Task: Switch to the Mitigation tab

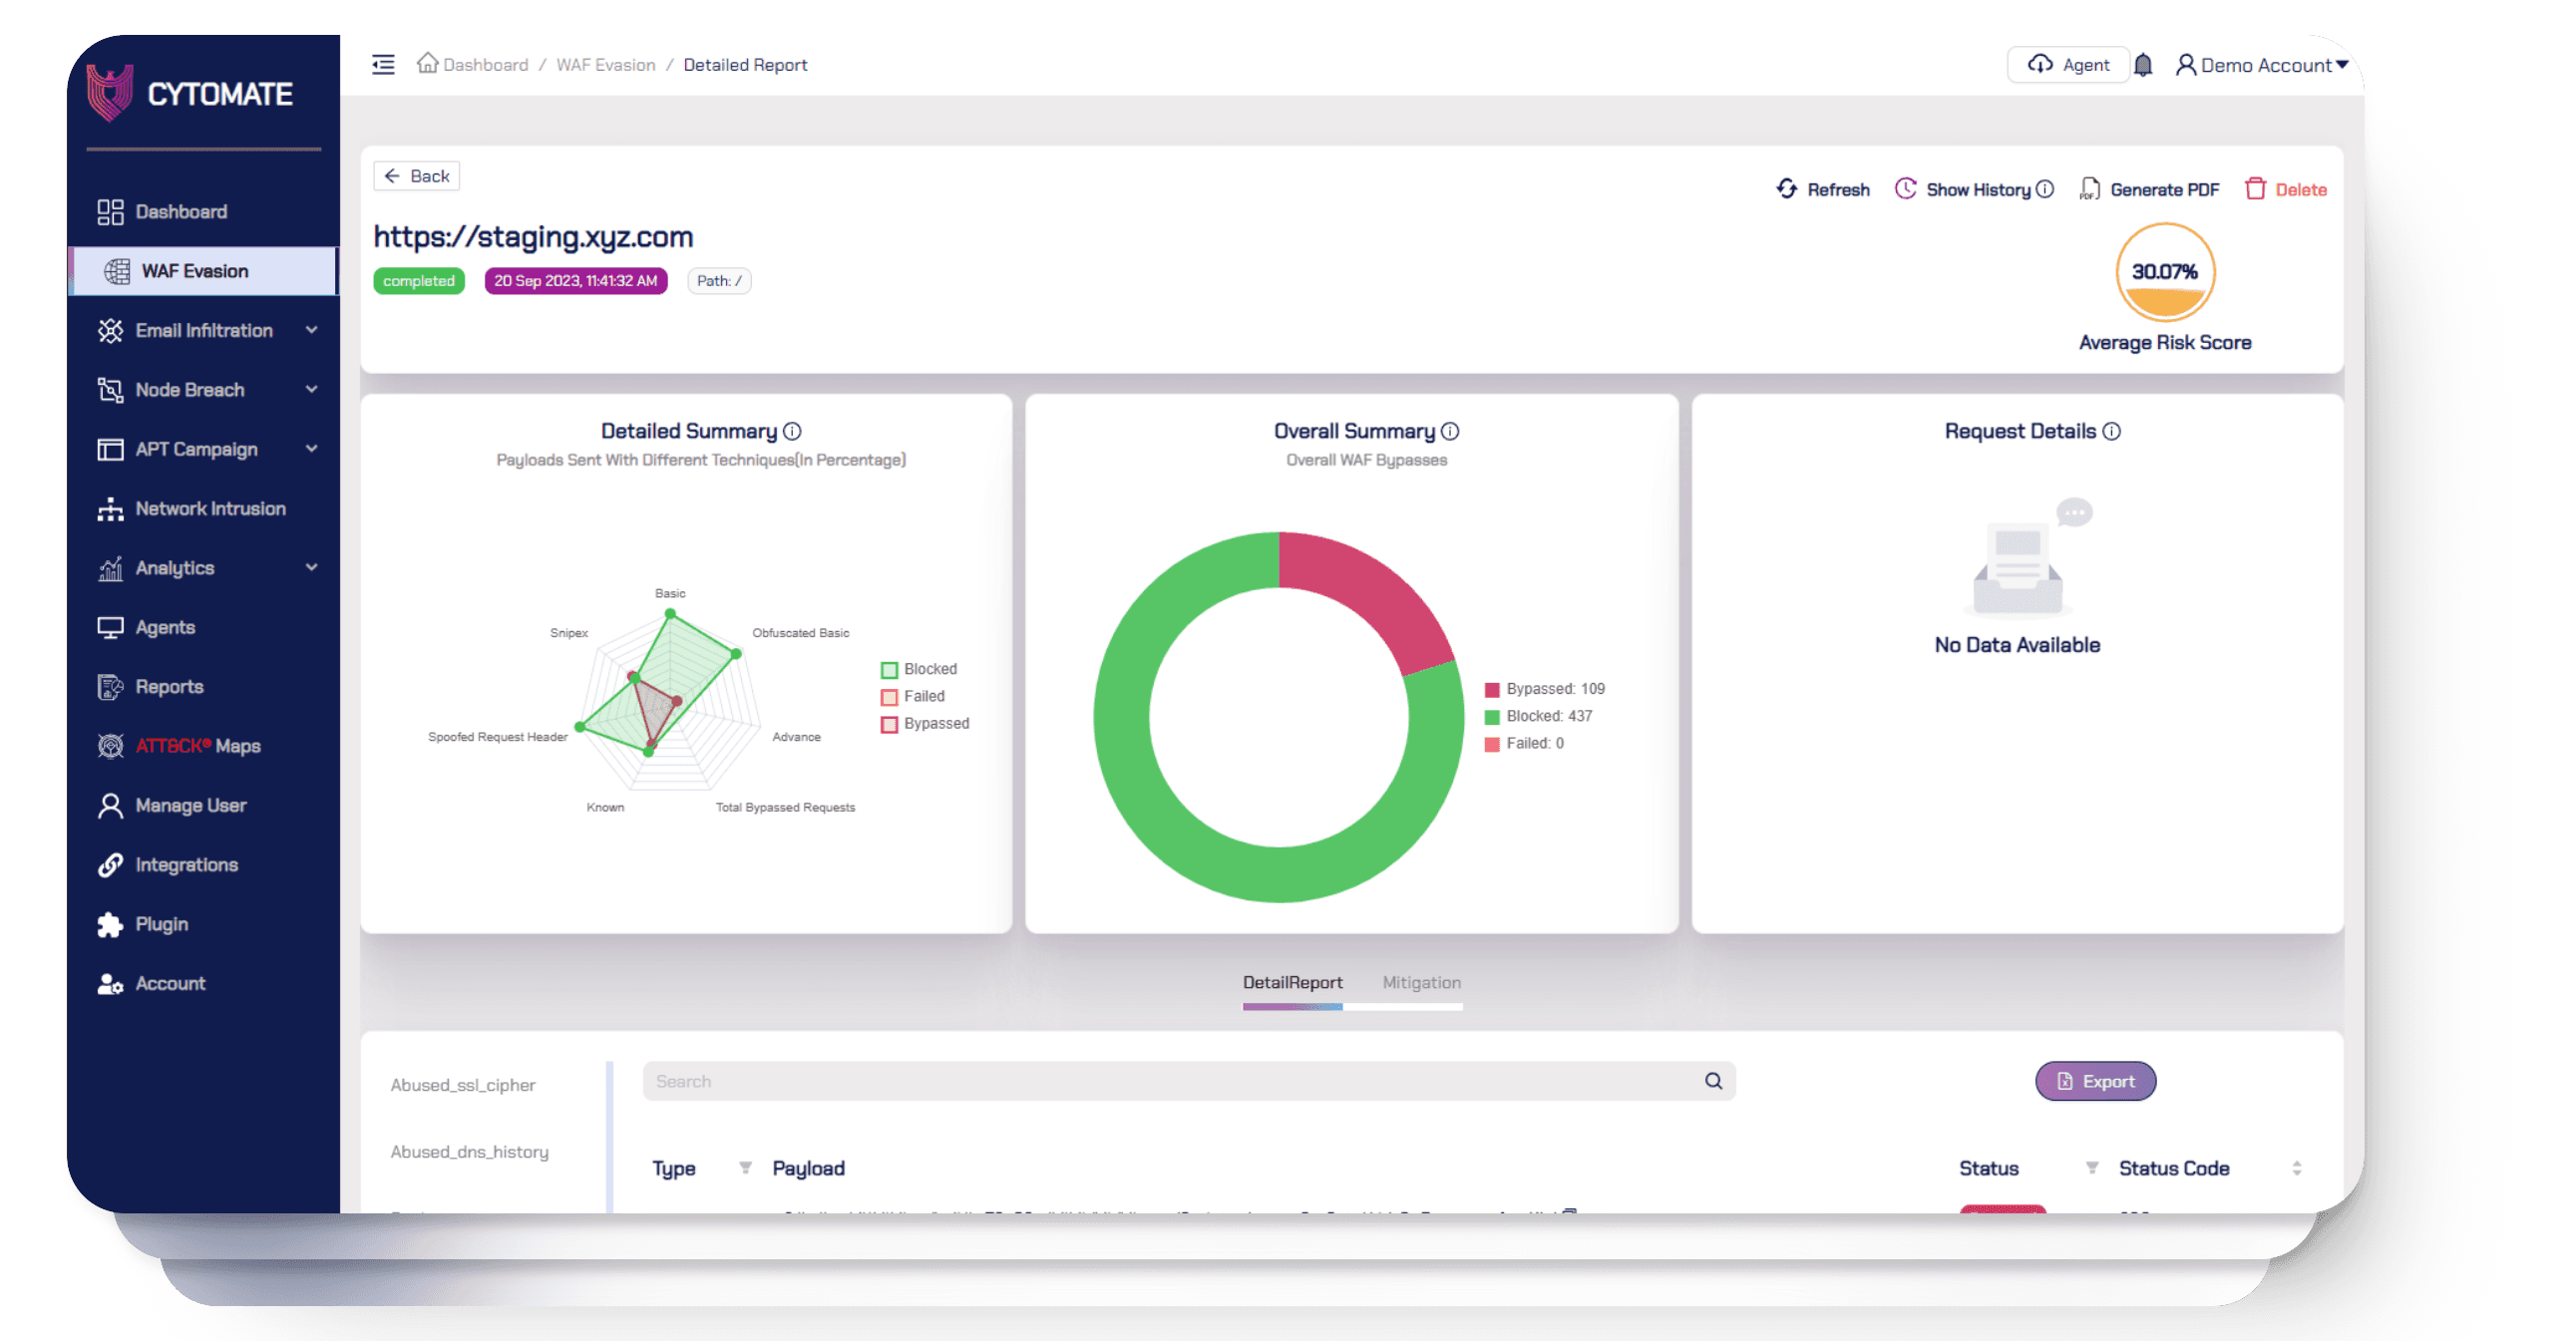Action: click(1421, 983)
